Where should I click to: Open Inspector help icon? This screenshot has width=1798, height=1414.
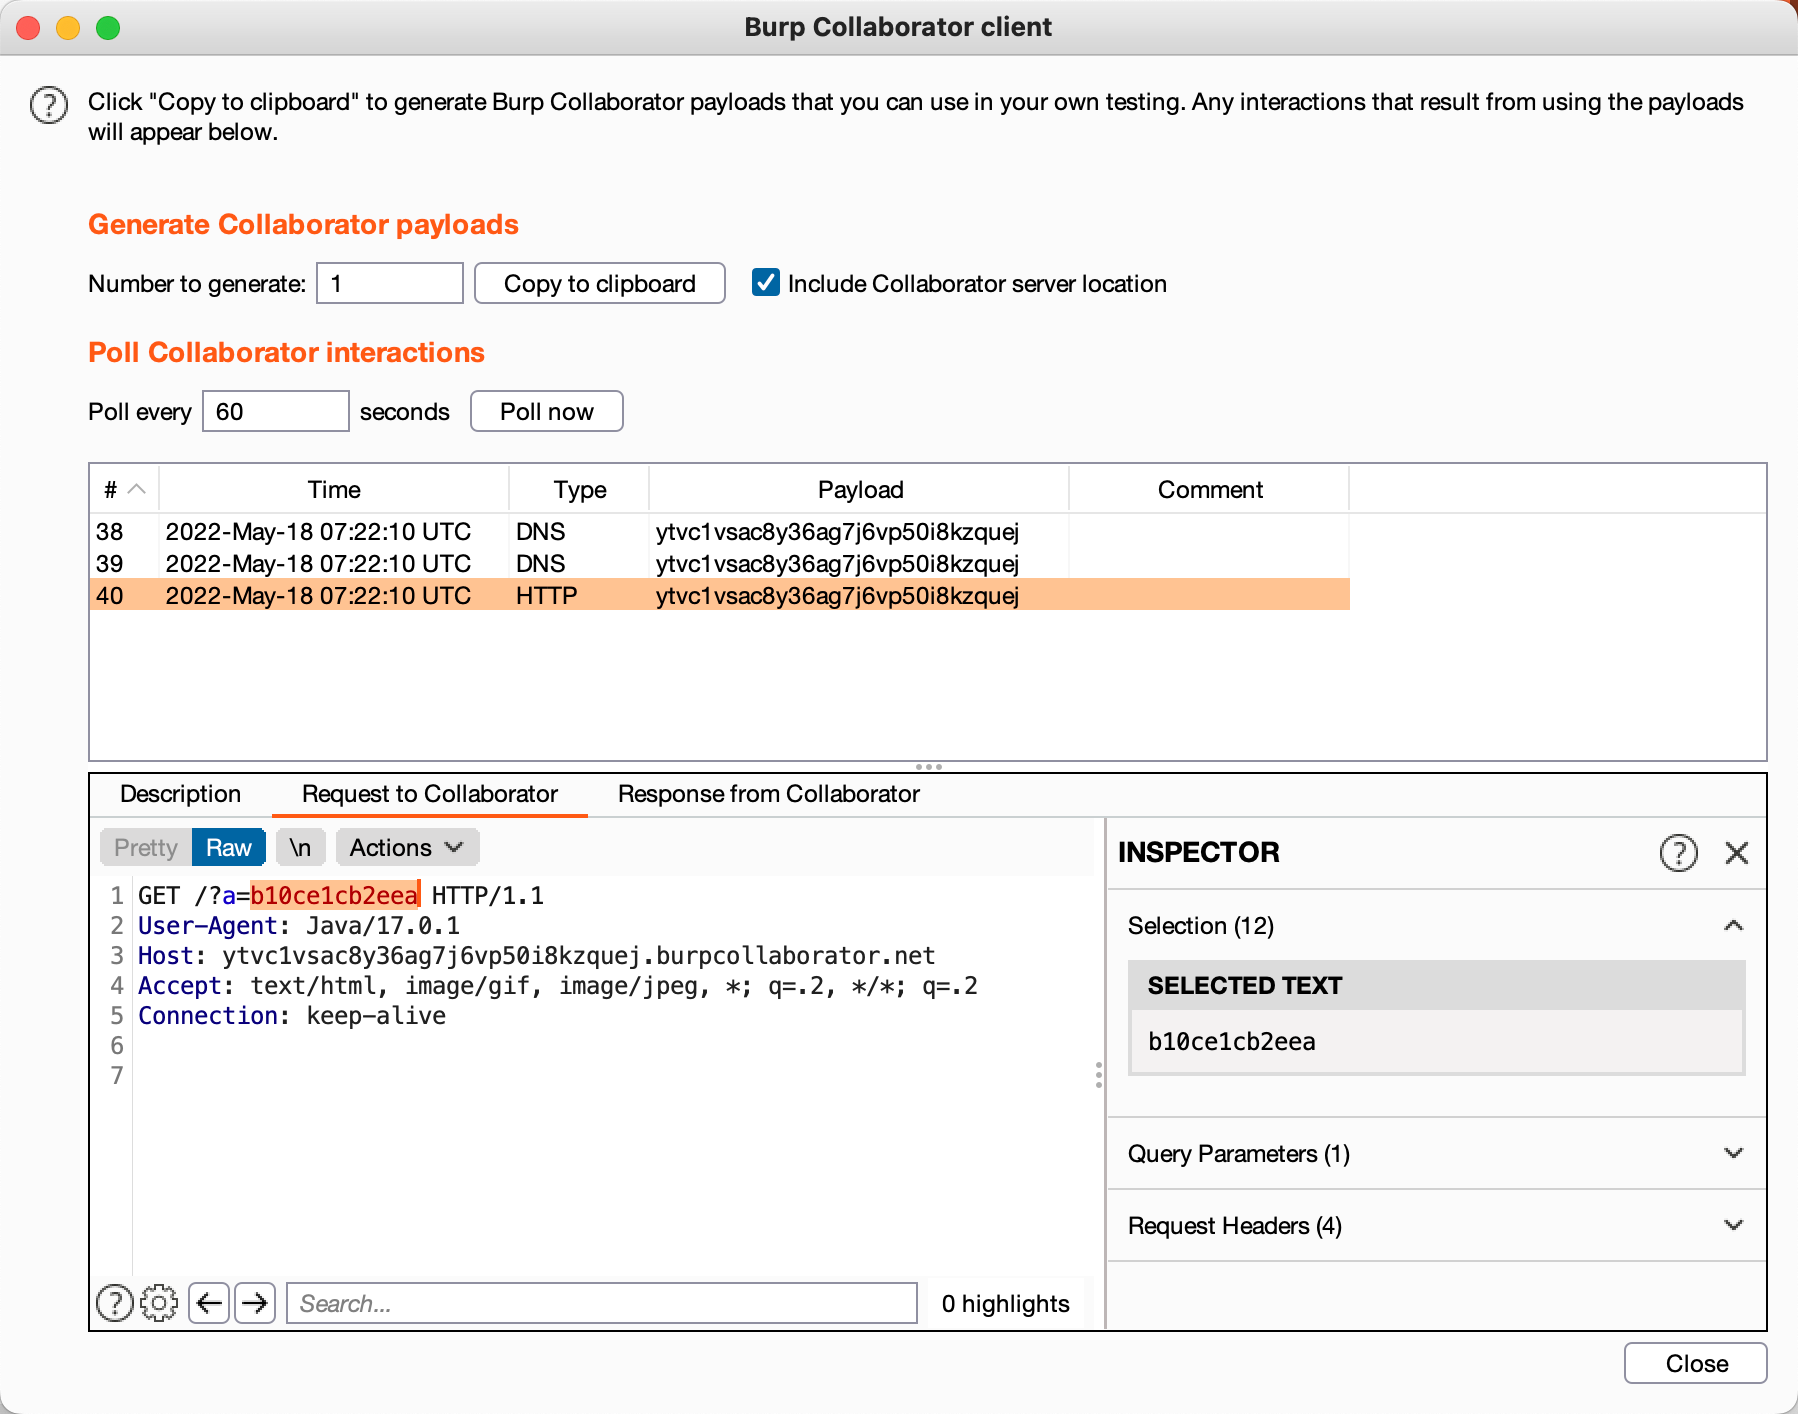[1679, 853]
